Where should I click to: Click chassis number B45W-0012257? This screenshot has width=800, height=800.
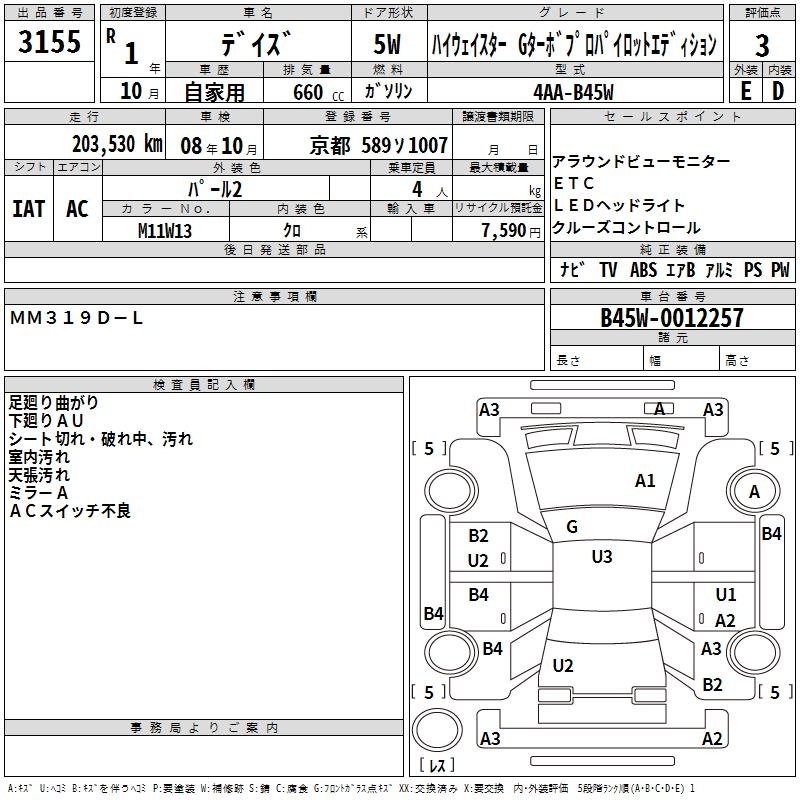[672, 317]
